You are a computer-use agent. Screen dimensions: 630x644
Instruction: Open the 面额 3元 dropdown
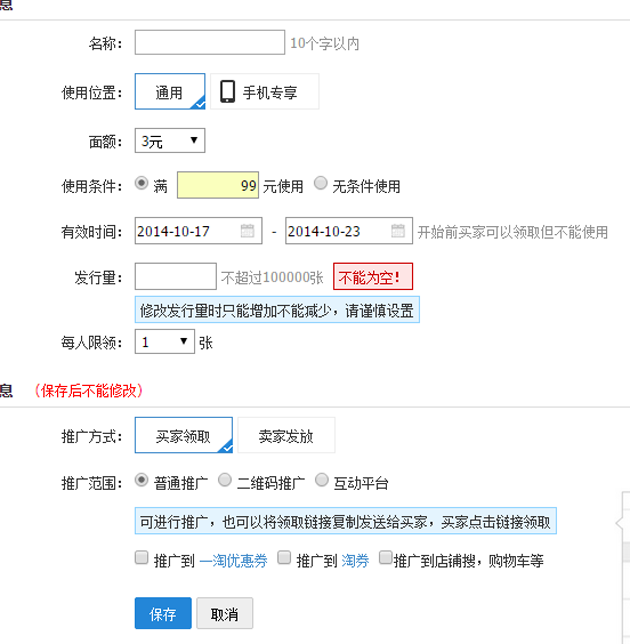pos(170,141)
